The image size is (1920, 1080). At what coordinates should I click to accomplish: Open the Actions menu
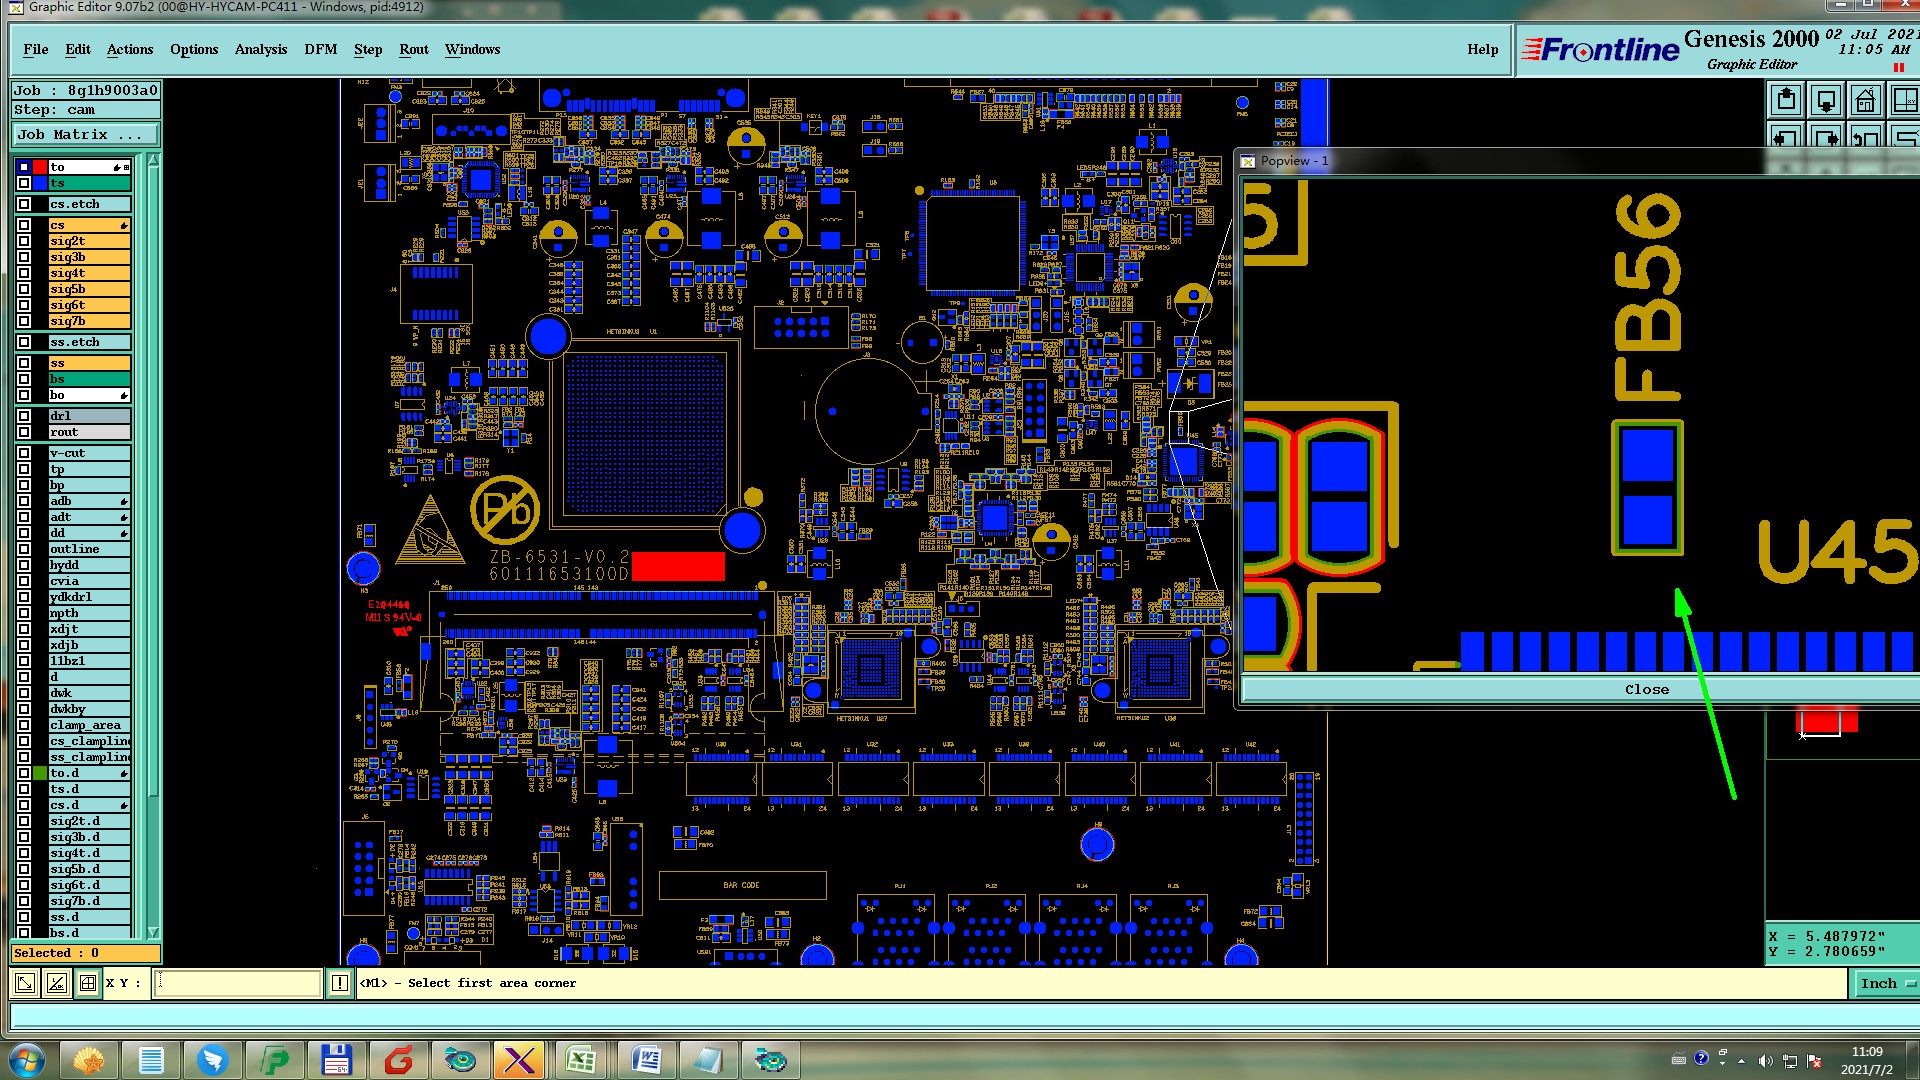click(130, 49)
